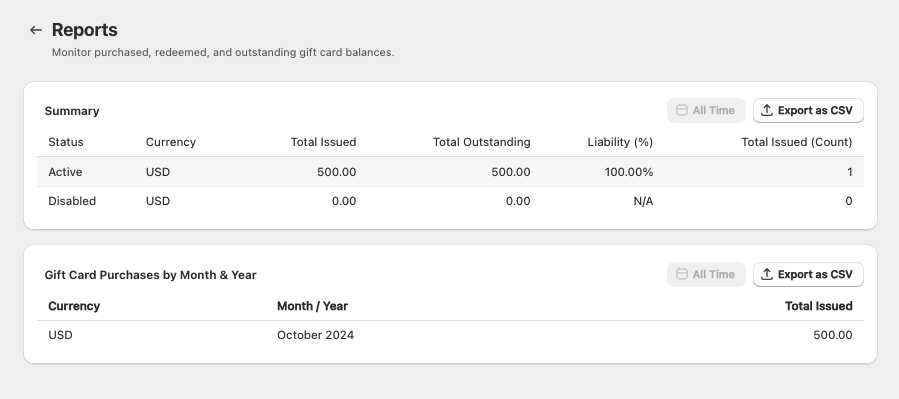The image size is (899, 399).
Task: Click the Liability (%) column header
Action: pos(620,142)
